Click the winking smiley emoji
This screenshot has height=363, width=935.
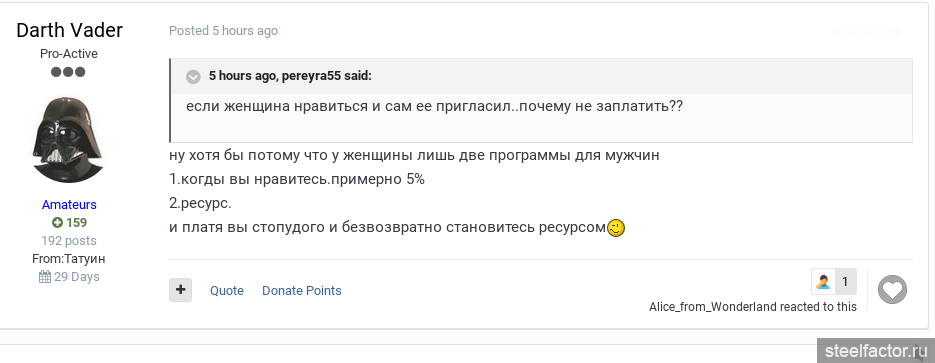click(616, 228)
